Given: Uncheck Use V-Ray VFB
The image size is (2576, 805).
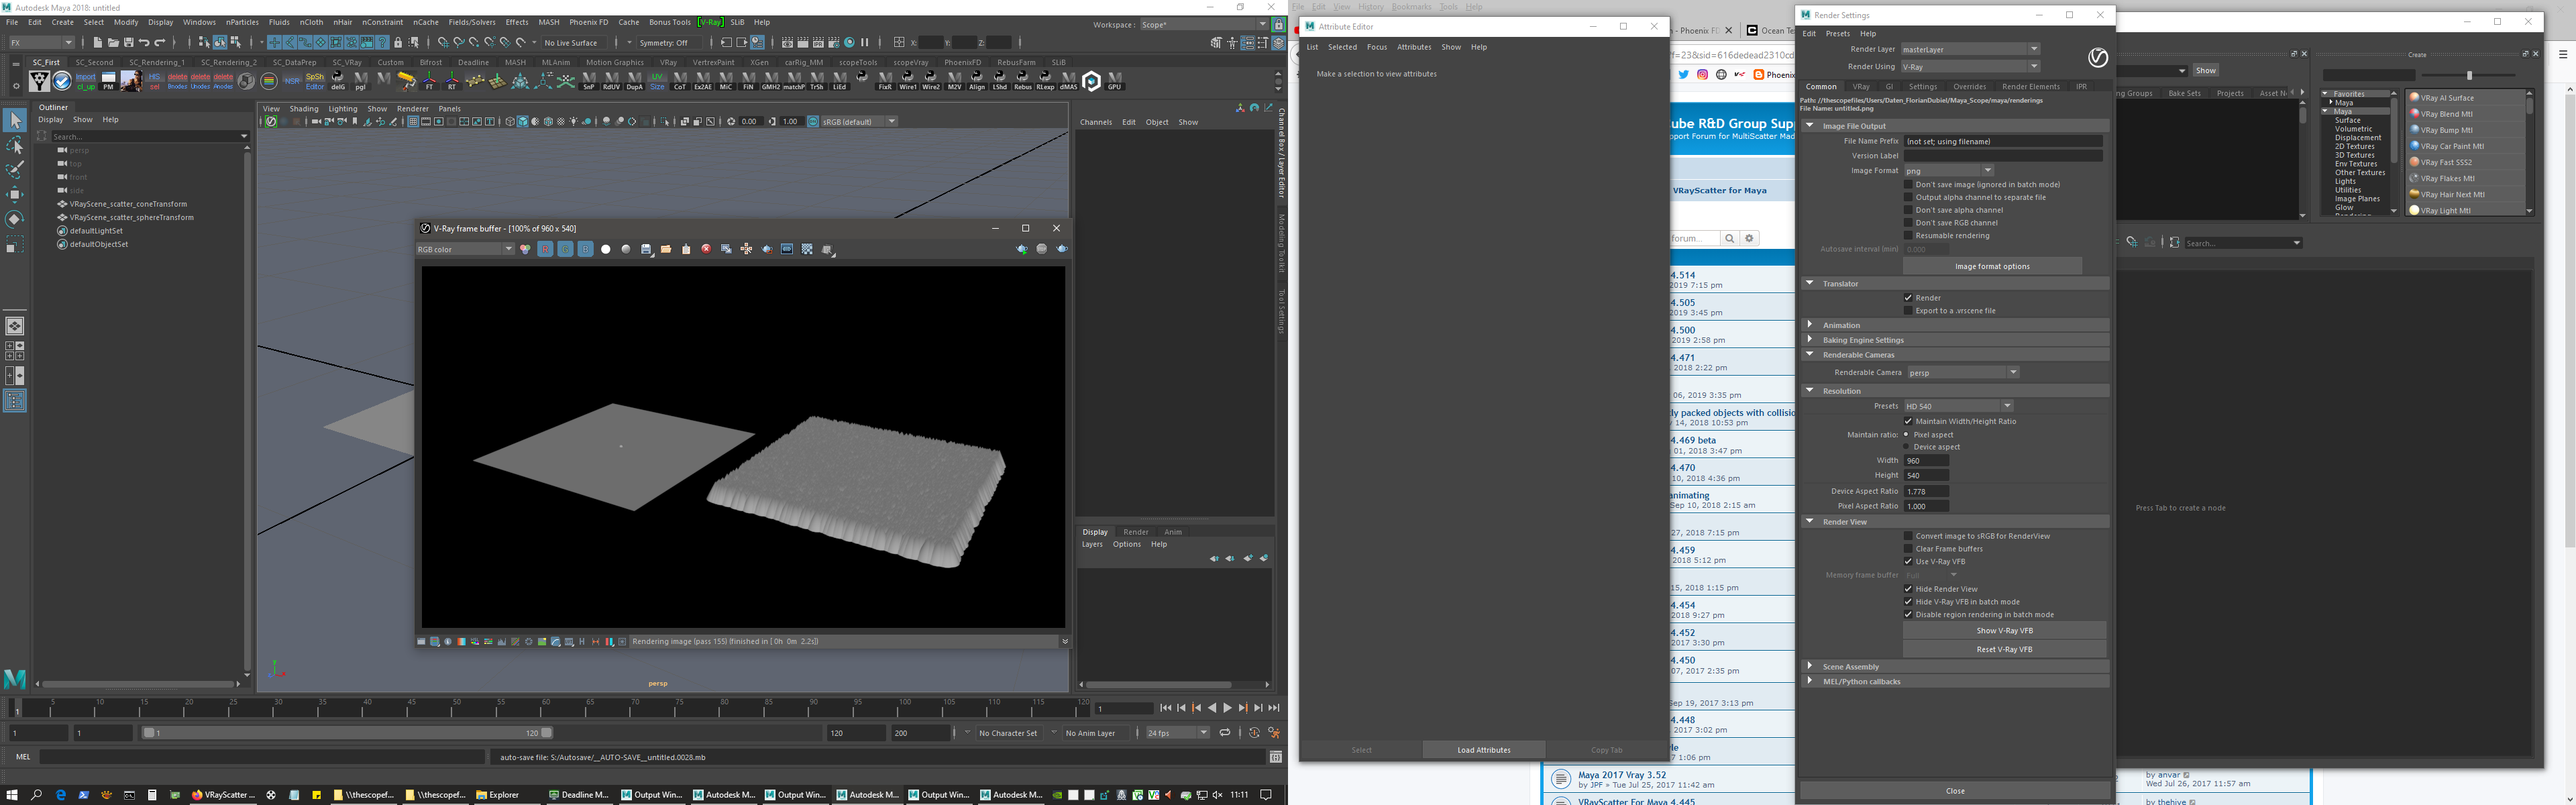Looking at the screenshot, I should click(x=1908, y=562).
